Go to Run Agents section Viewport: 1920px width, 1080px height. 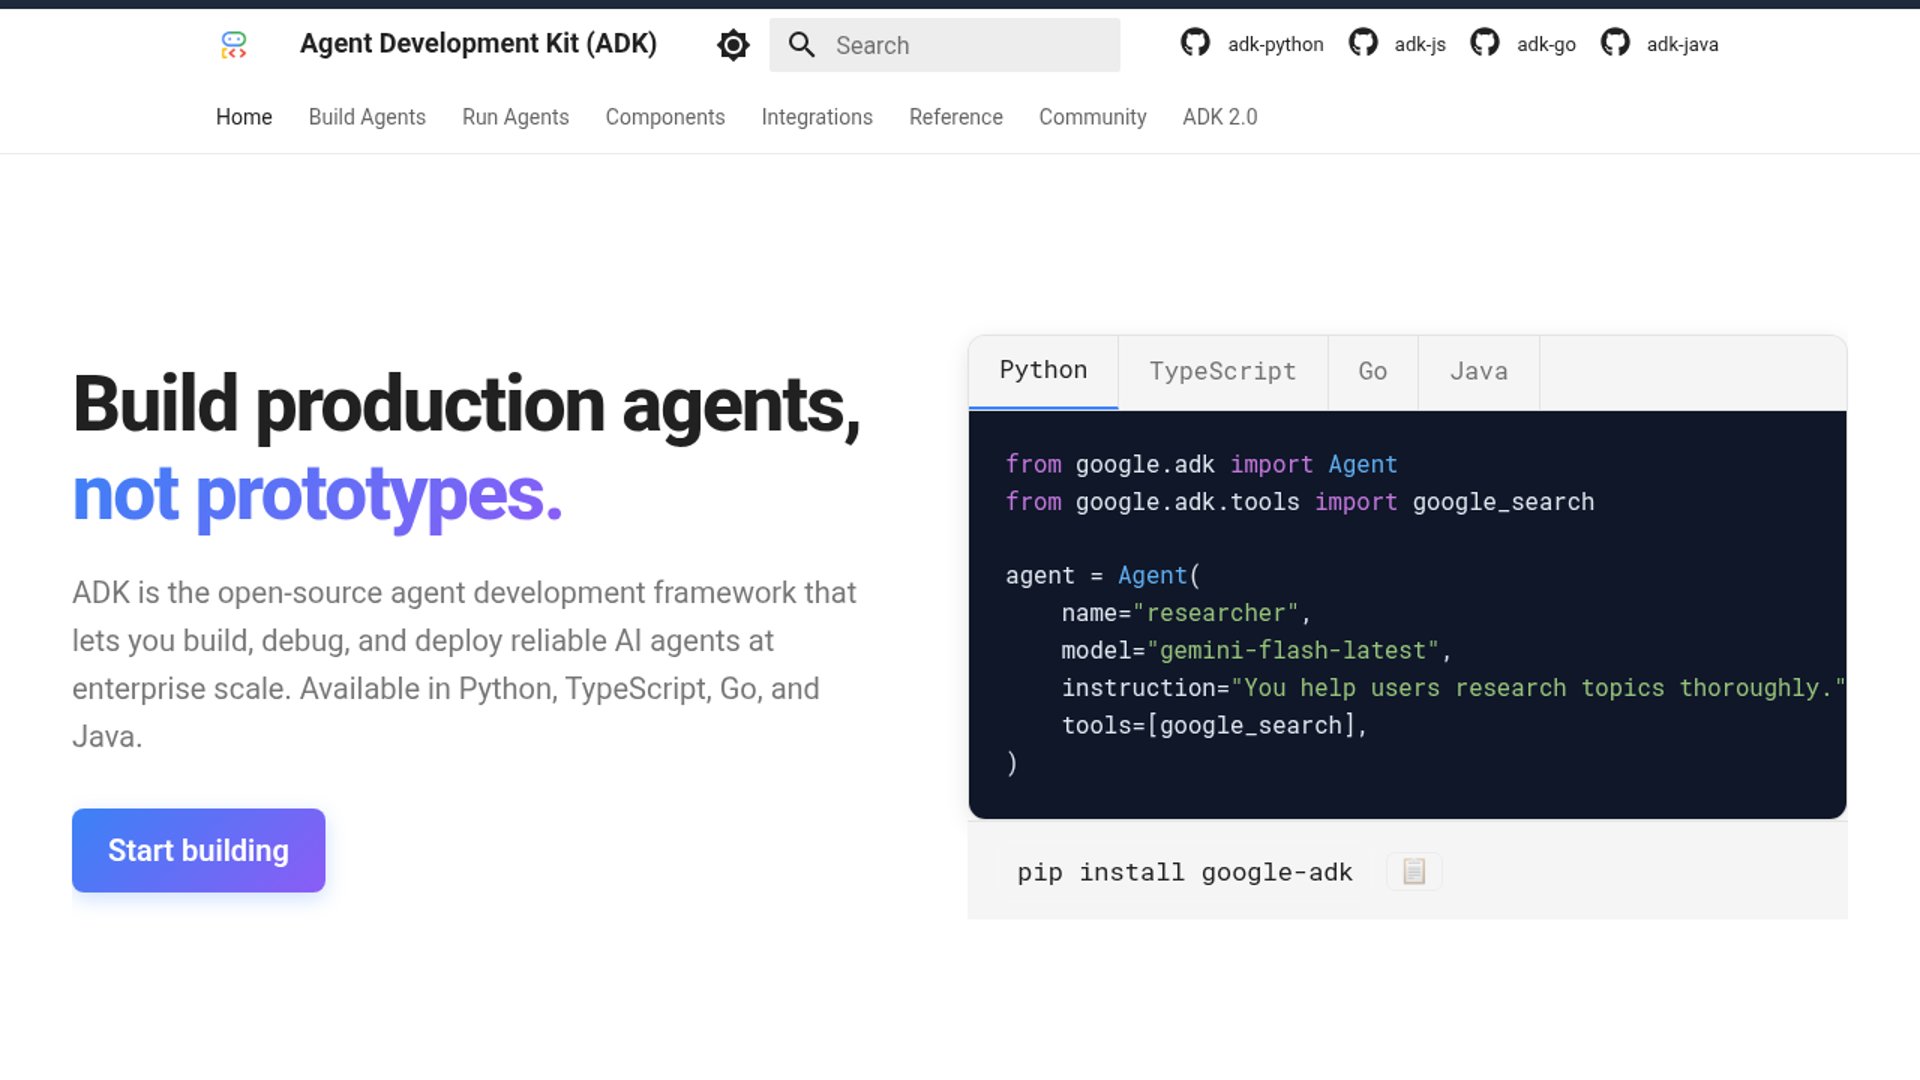click(x=515, y=117)
